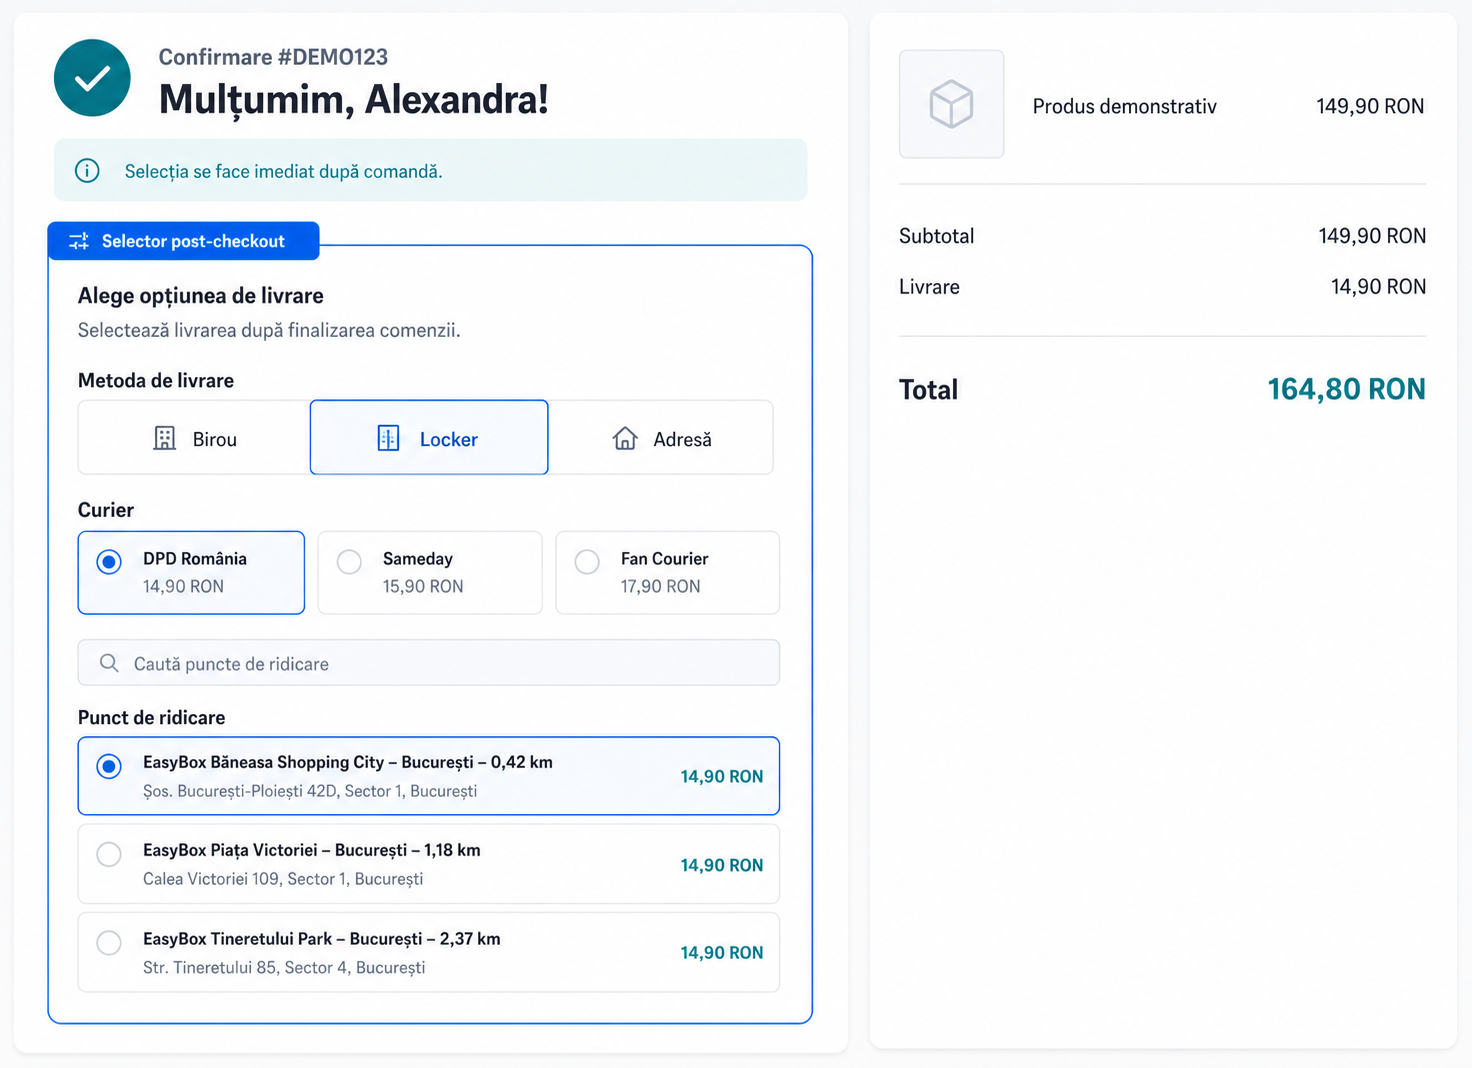Image resolution: width=1472 pixels, height=1068 pixels.
Task: Click the locker icon in delivery methods
Action: [388, 438]
